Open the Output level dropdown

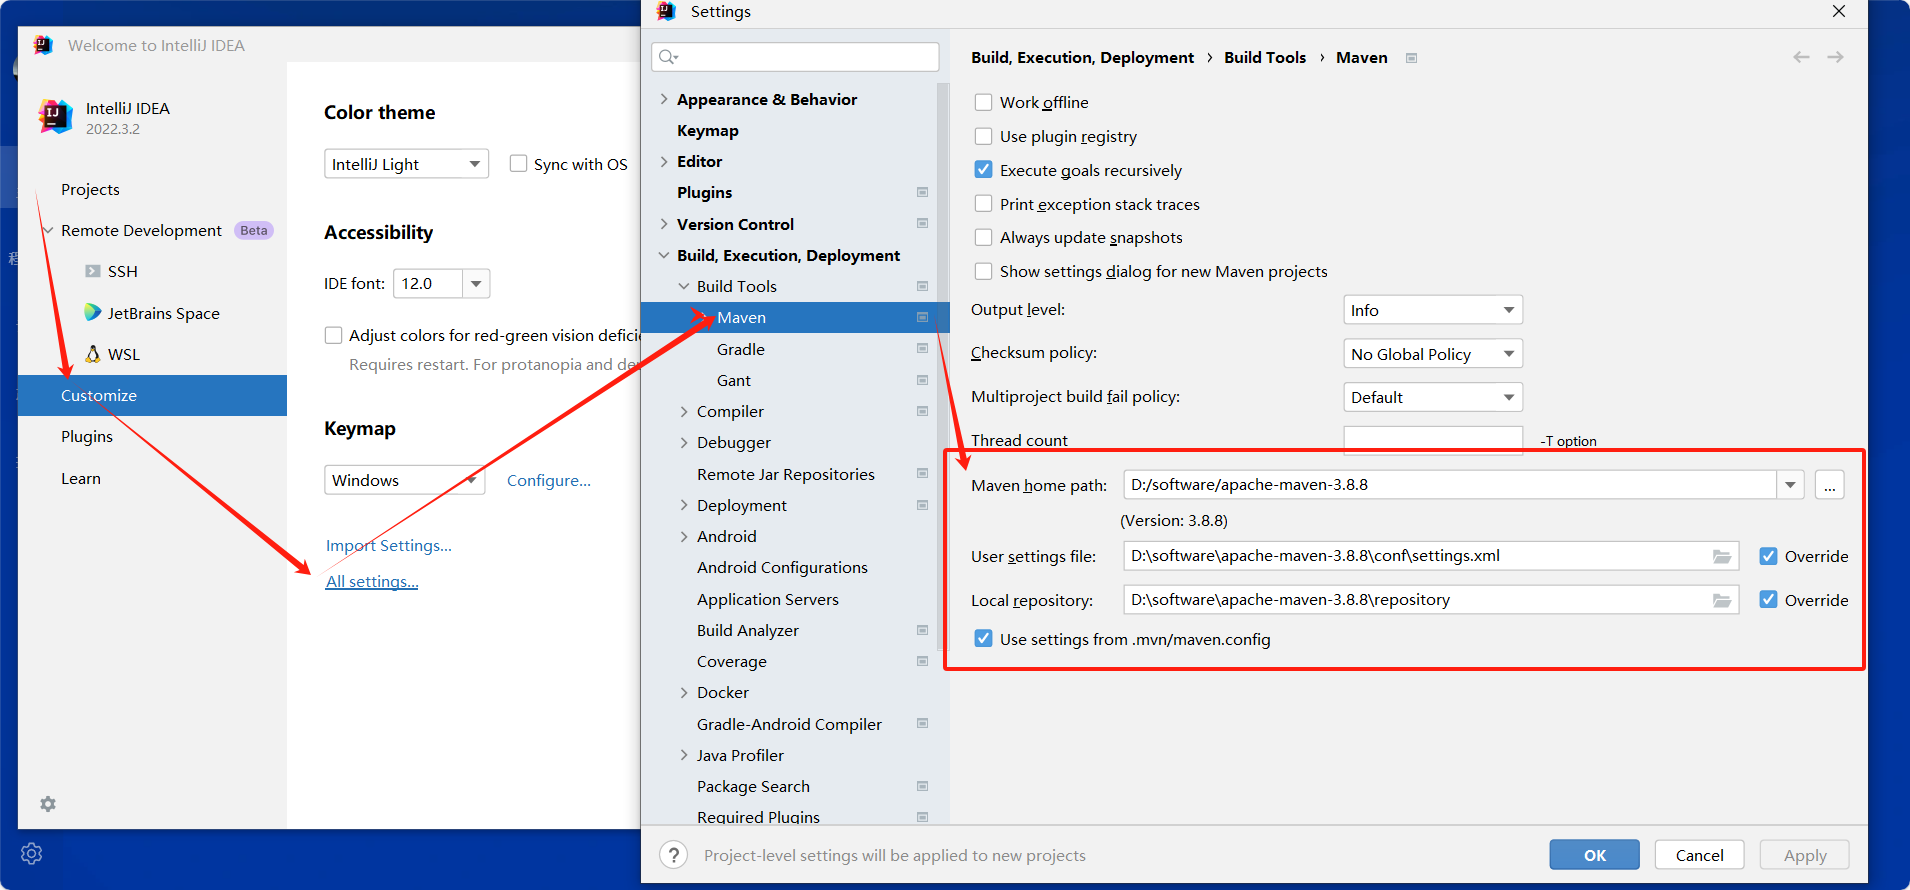click(x=1432, y=310)
